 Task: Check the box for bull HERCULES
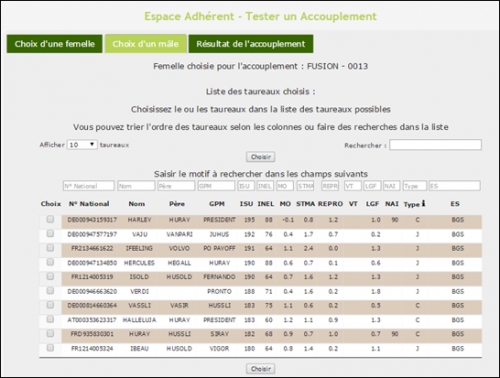pyautogui.click(x=50, y=262)
